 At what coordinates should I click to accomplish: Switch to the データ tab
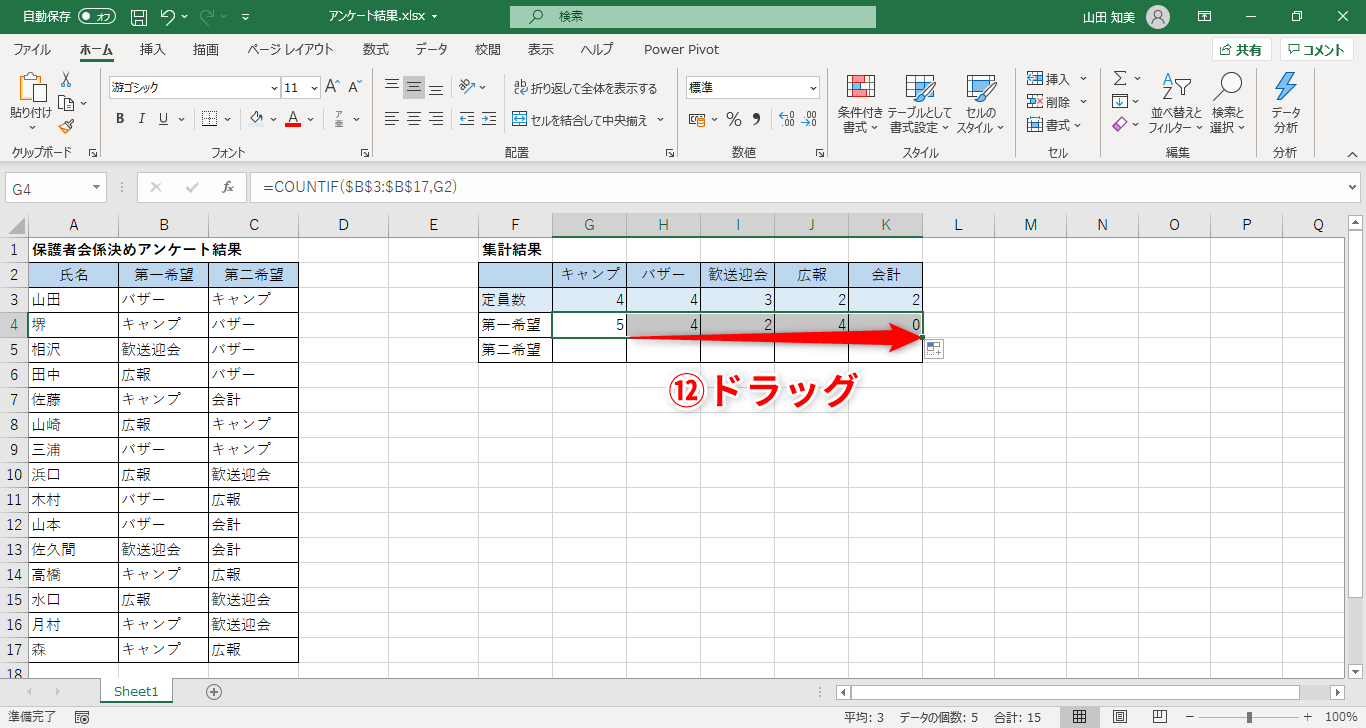432,50
